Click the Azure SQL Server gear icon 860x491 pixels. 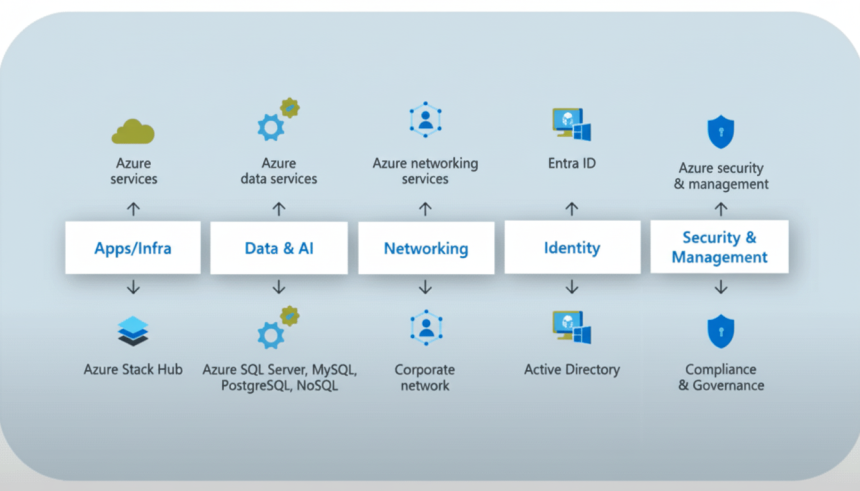(277, 329)
